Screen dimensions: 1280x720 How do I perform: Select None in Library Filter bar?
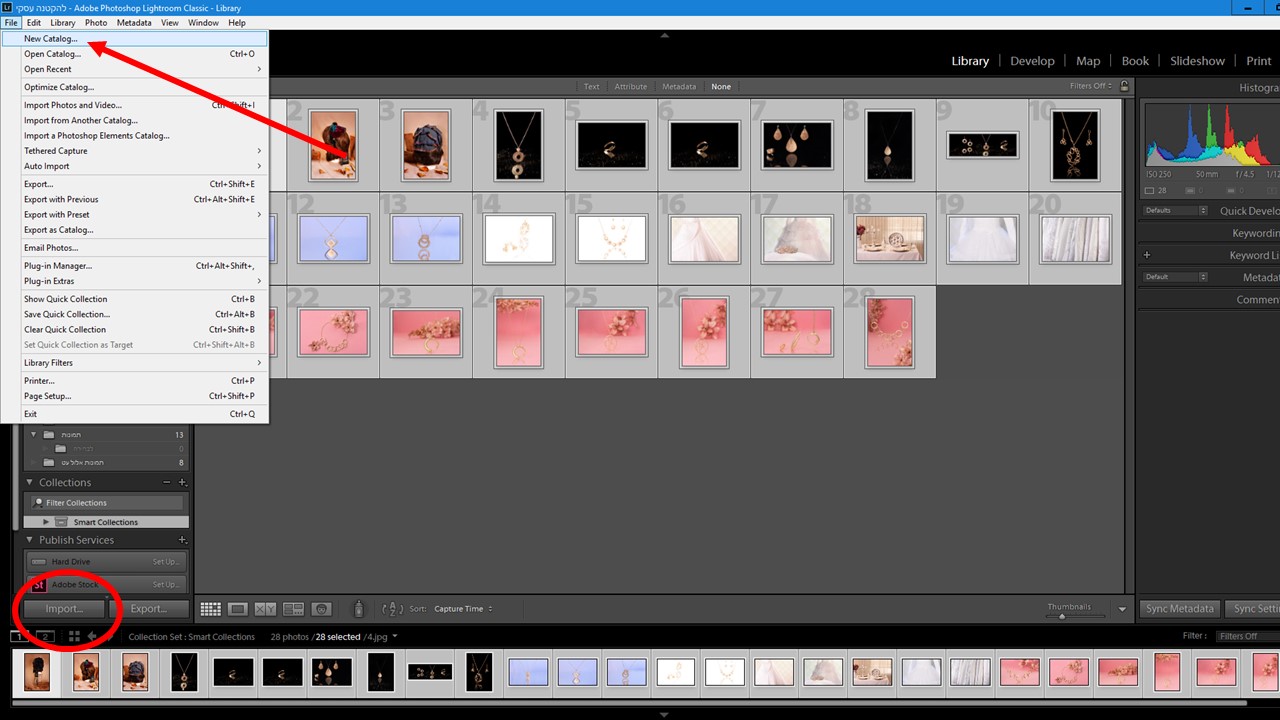[721, 87]
